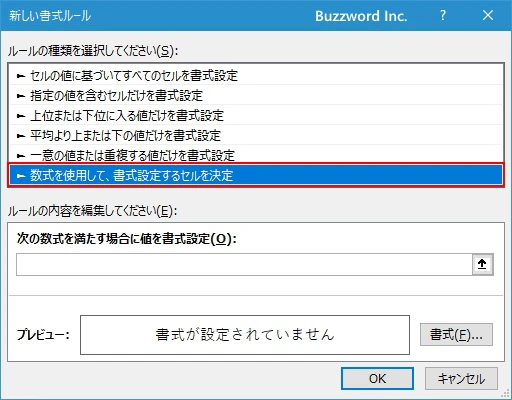512x400 pixels.
Task: Click the help question mark icon
Action: 443,15
